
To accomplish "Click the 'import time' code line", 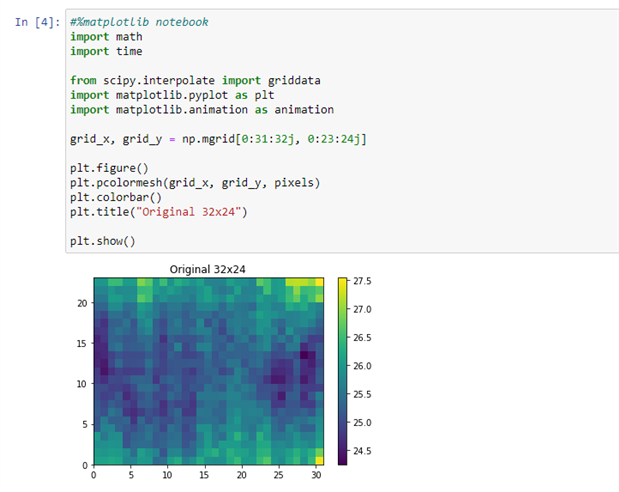I will click(x=106, y=51).
